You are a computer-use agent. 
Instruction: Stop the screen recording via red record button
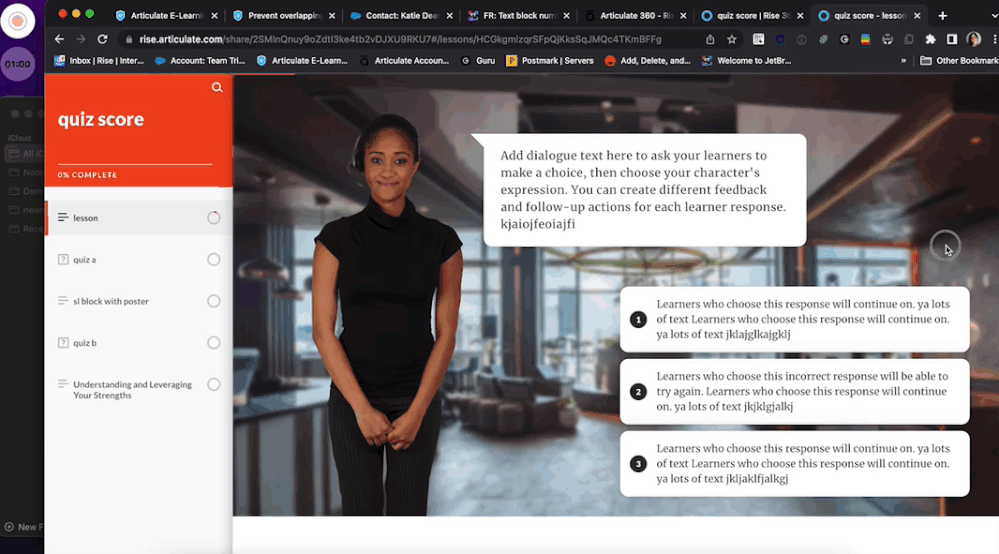pyautogui.click(x=17, y=20)
